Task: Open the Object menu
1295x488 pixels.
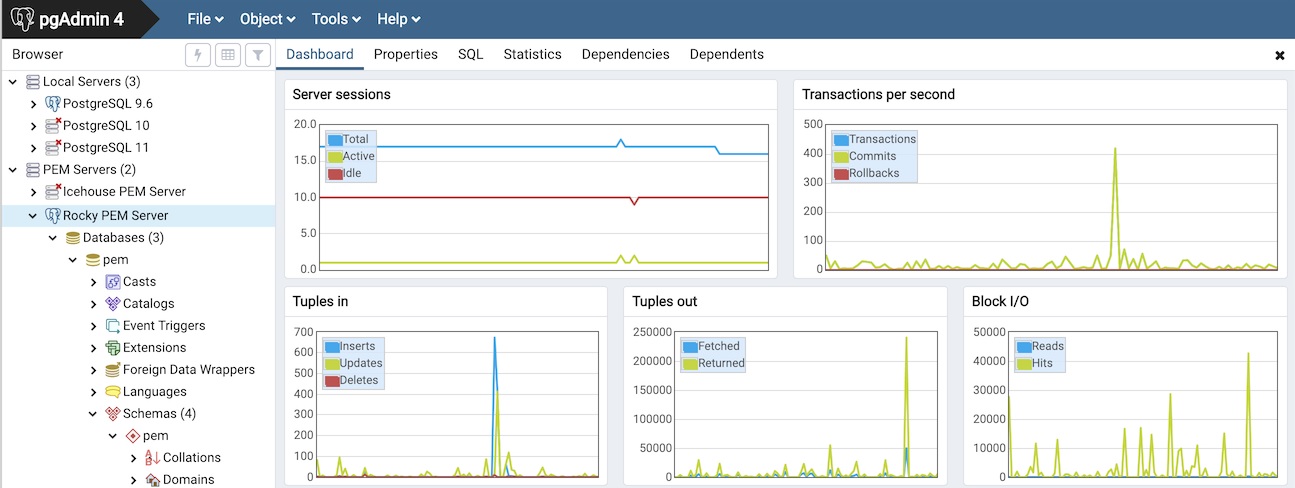Action: [268, 19]
